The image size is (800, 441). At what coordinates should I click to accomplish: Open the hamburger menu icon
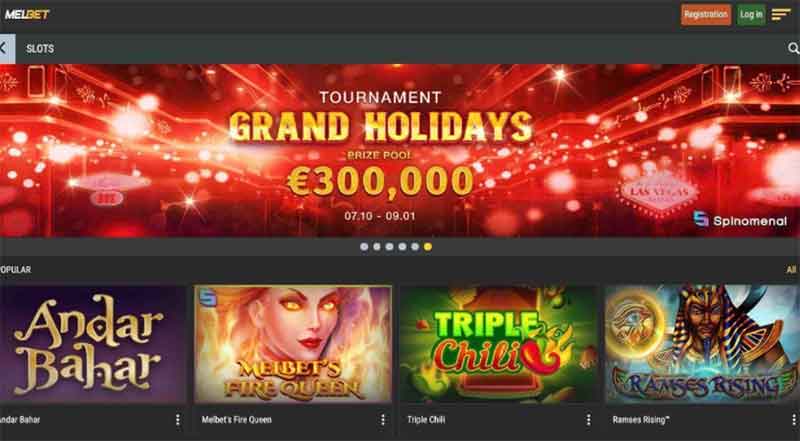pyautogui.click(x=781, y=14)
